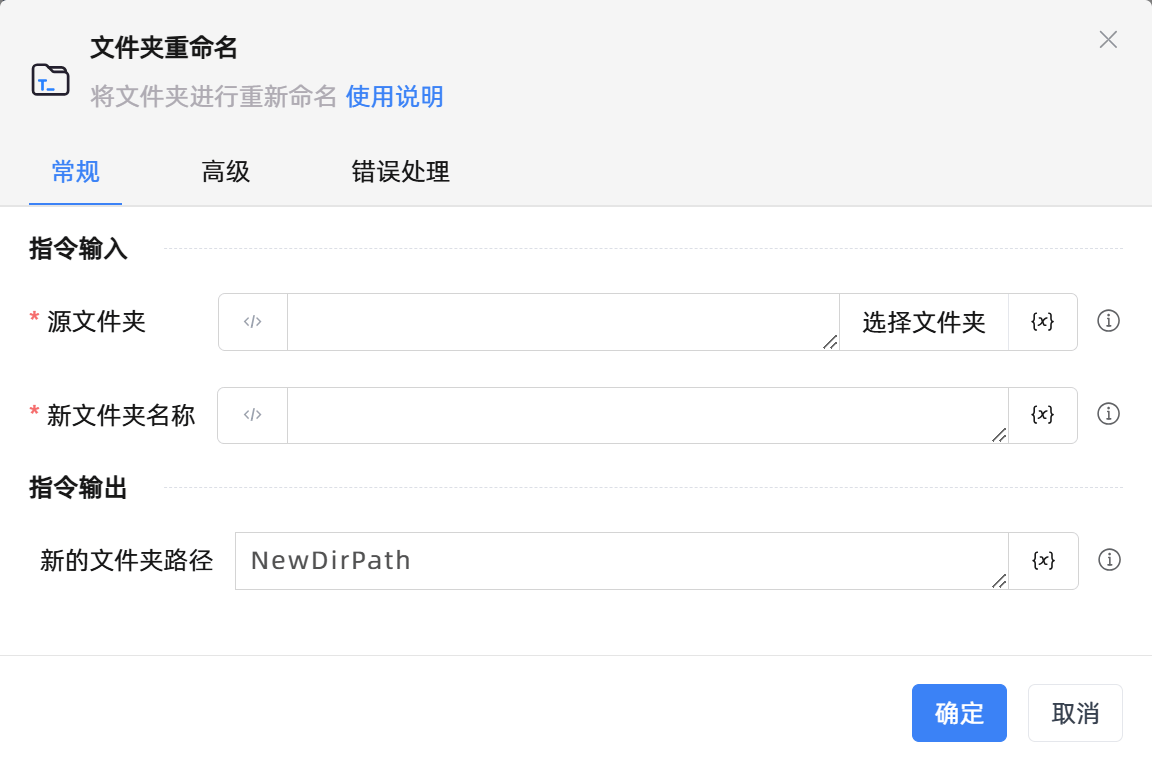
Task: Click the code mode icon for 新文件夹名称 field
Action: click(253, 415)
